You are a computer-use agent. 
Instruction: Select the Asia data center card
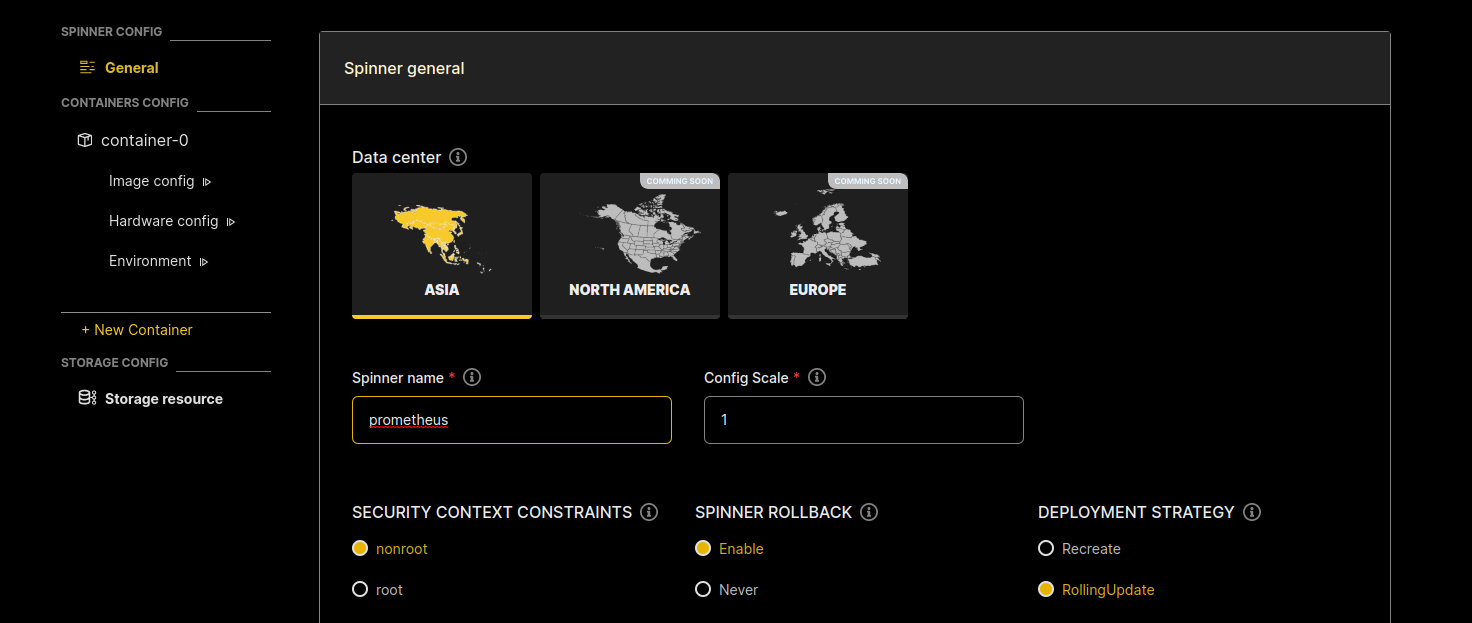[441, 245]
